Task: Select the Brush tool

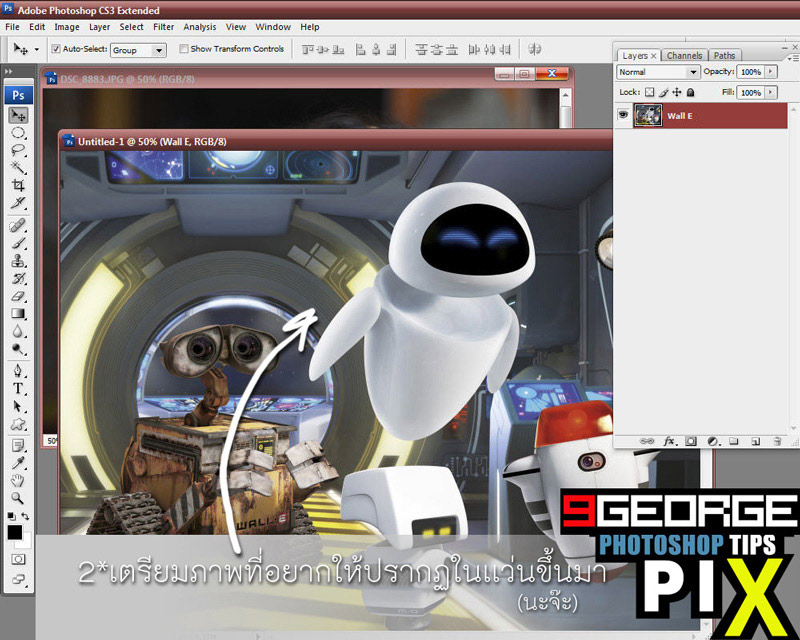Action: coord(18,243)
